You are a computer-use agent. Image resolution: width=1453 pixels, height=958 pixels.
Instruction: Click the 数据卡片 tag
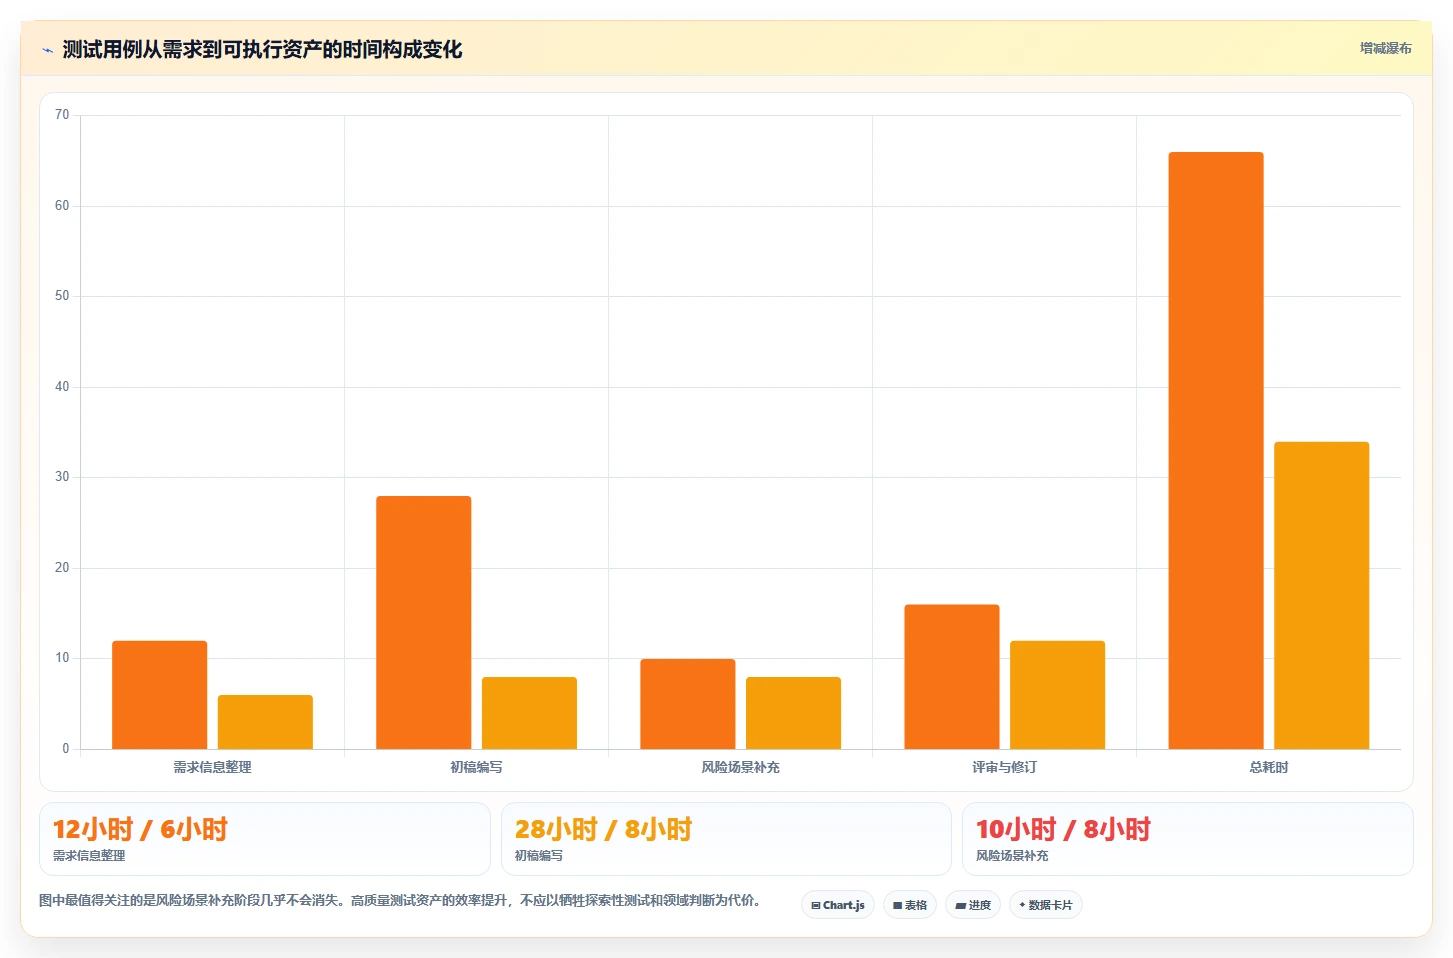point(1046,905)
